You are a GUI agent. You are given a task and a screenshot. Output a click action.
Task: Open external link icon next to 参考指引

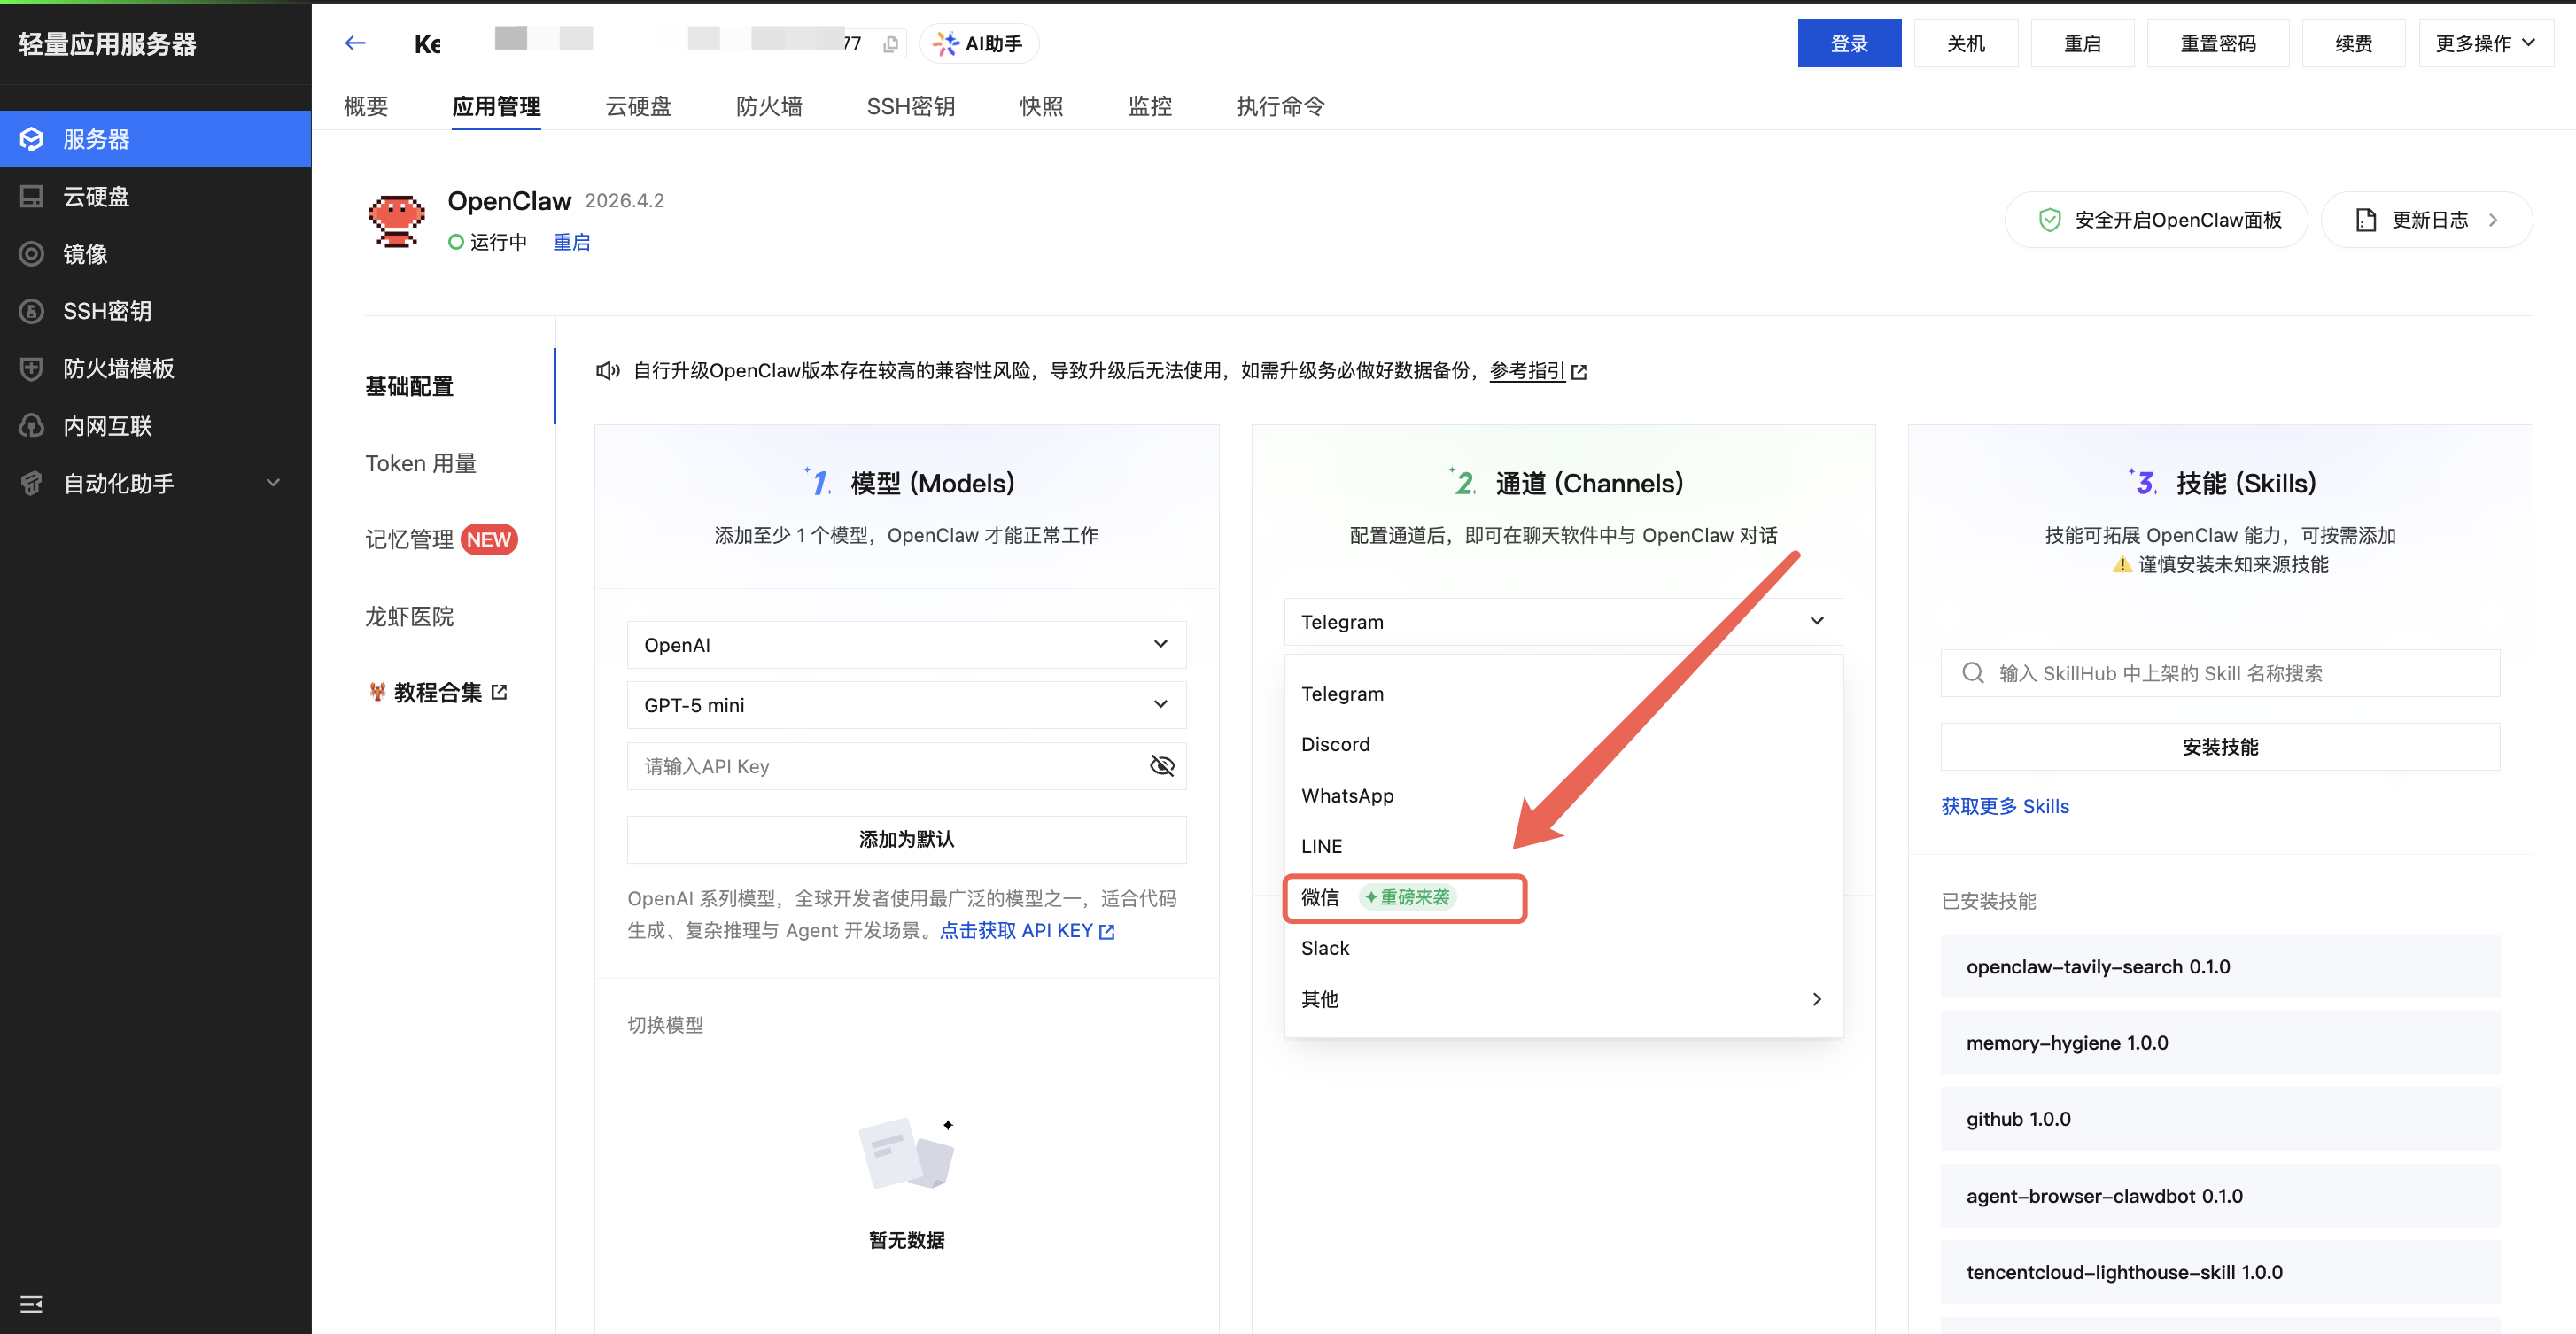coord(1579,372)
